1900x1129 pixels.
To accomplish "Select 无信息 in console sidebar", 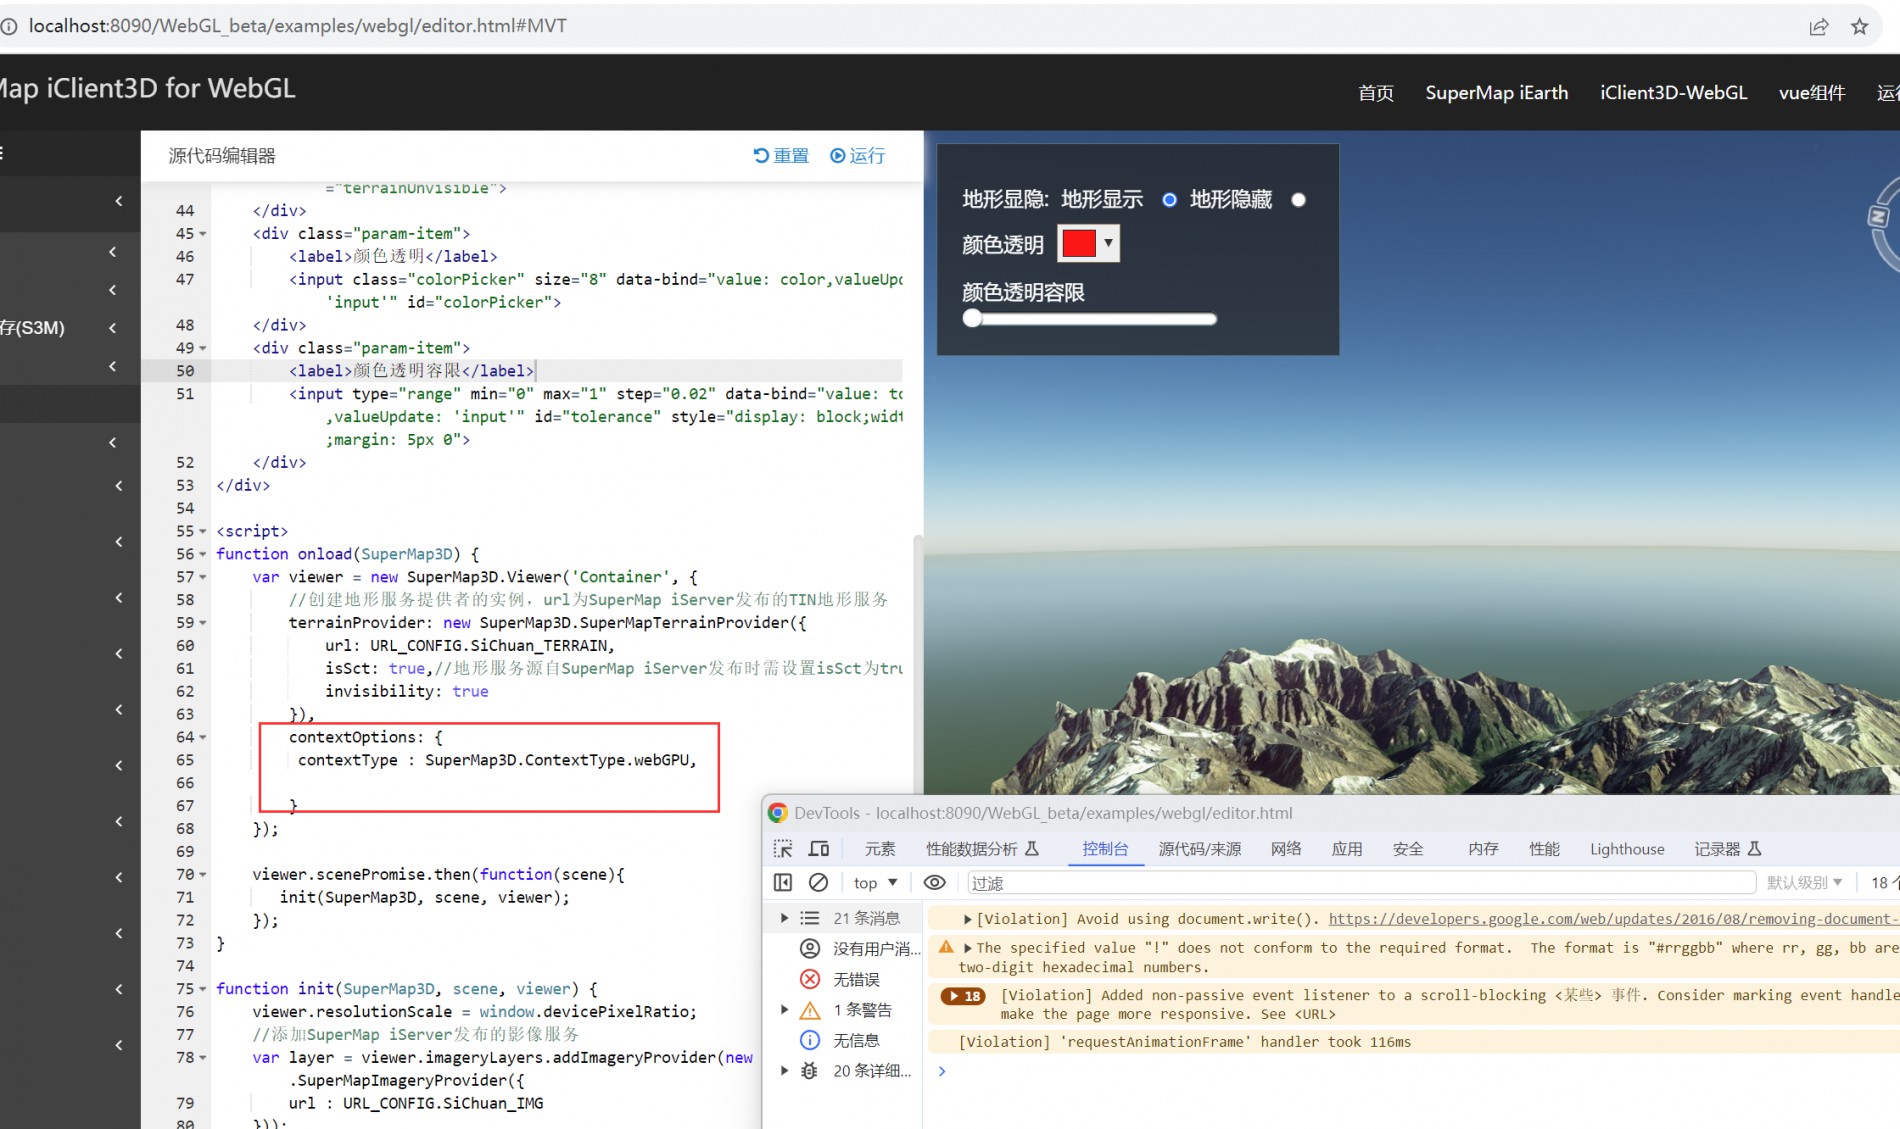I will click(x=840, y=1041).
